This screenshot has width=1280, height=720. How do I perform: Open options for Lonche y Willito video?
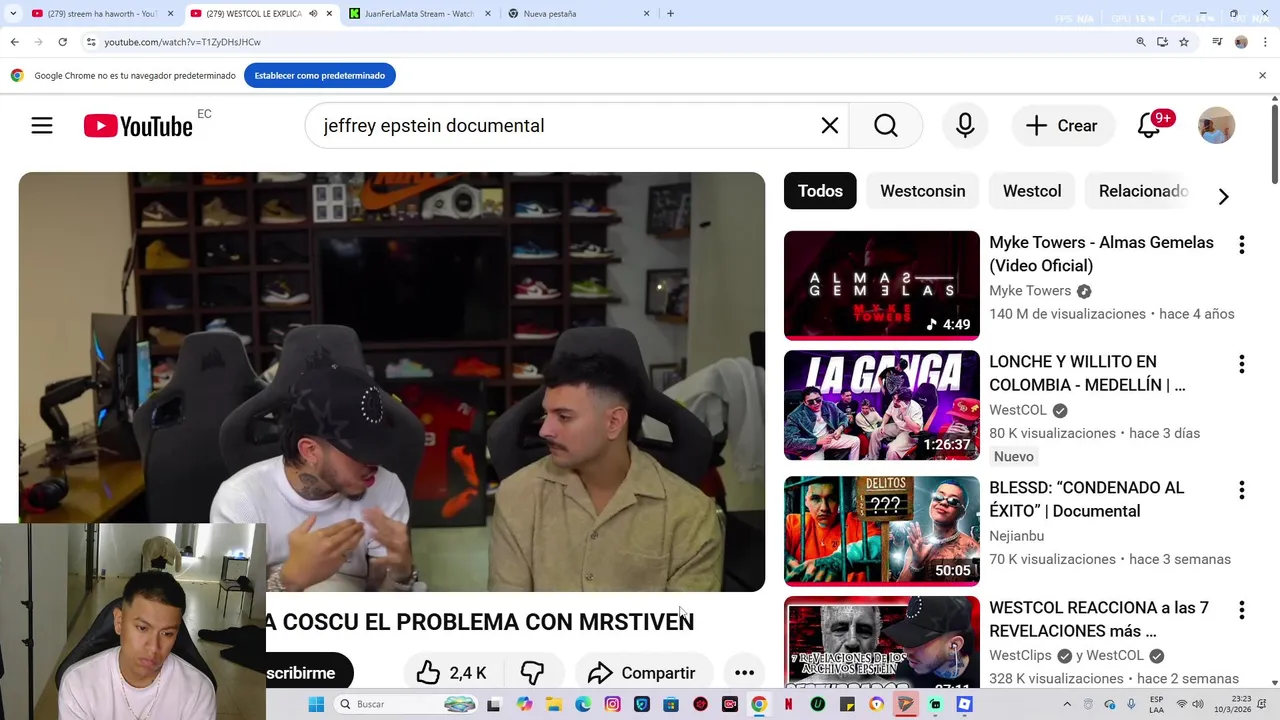[1241, 364]
